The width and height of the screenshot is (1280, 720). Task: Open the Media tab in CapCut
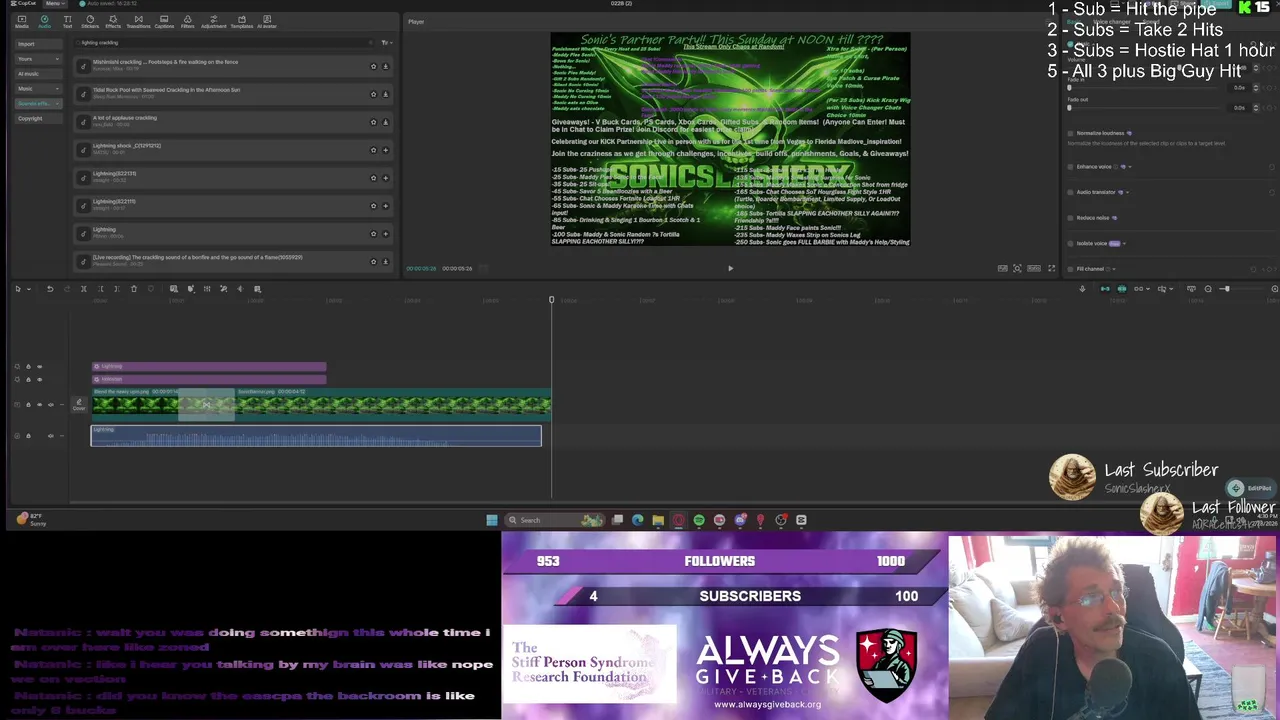click(x=21, y=21)
